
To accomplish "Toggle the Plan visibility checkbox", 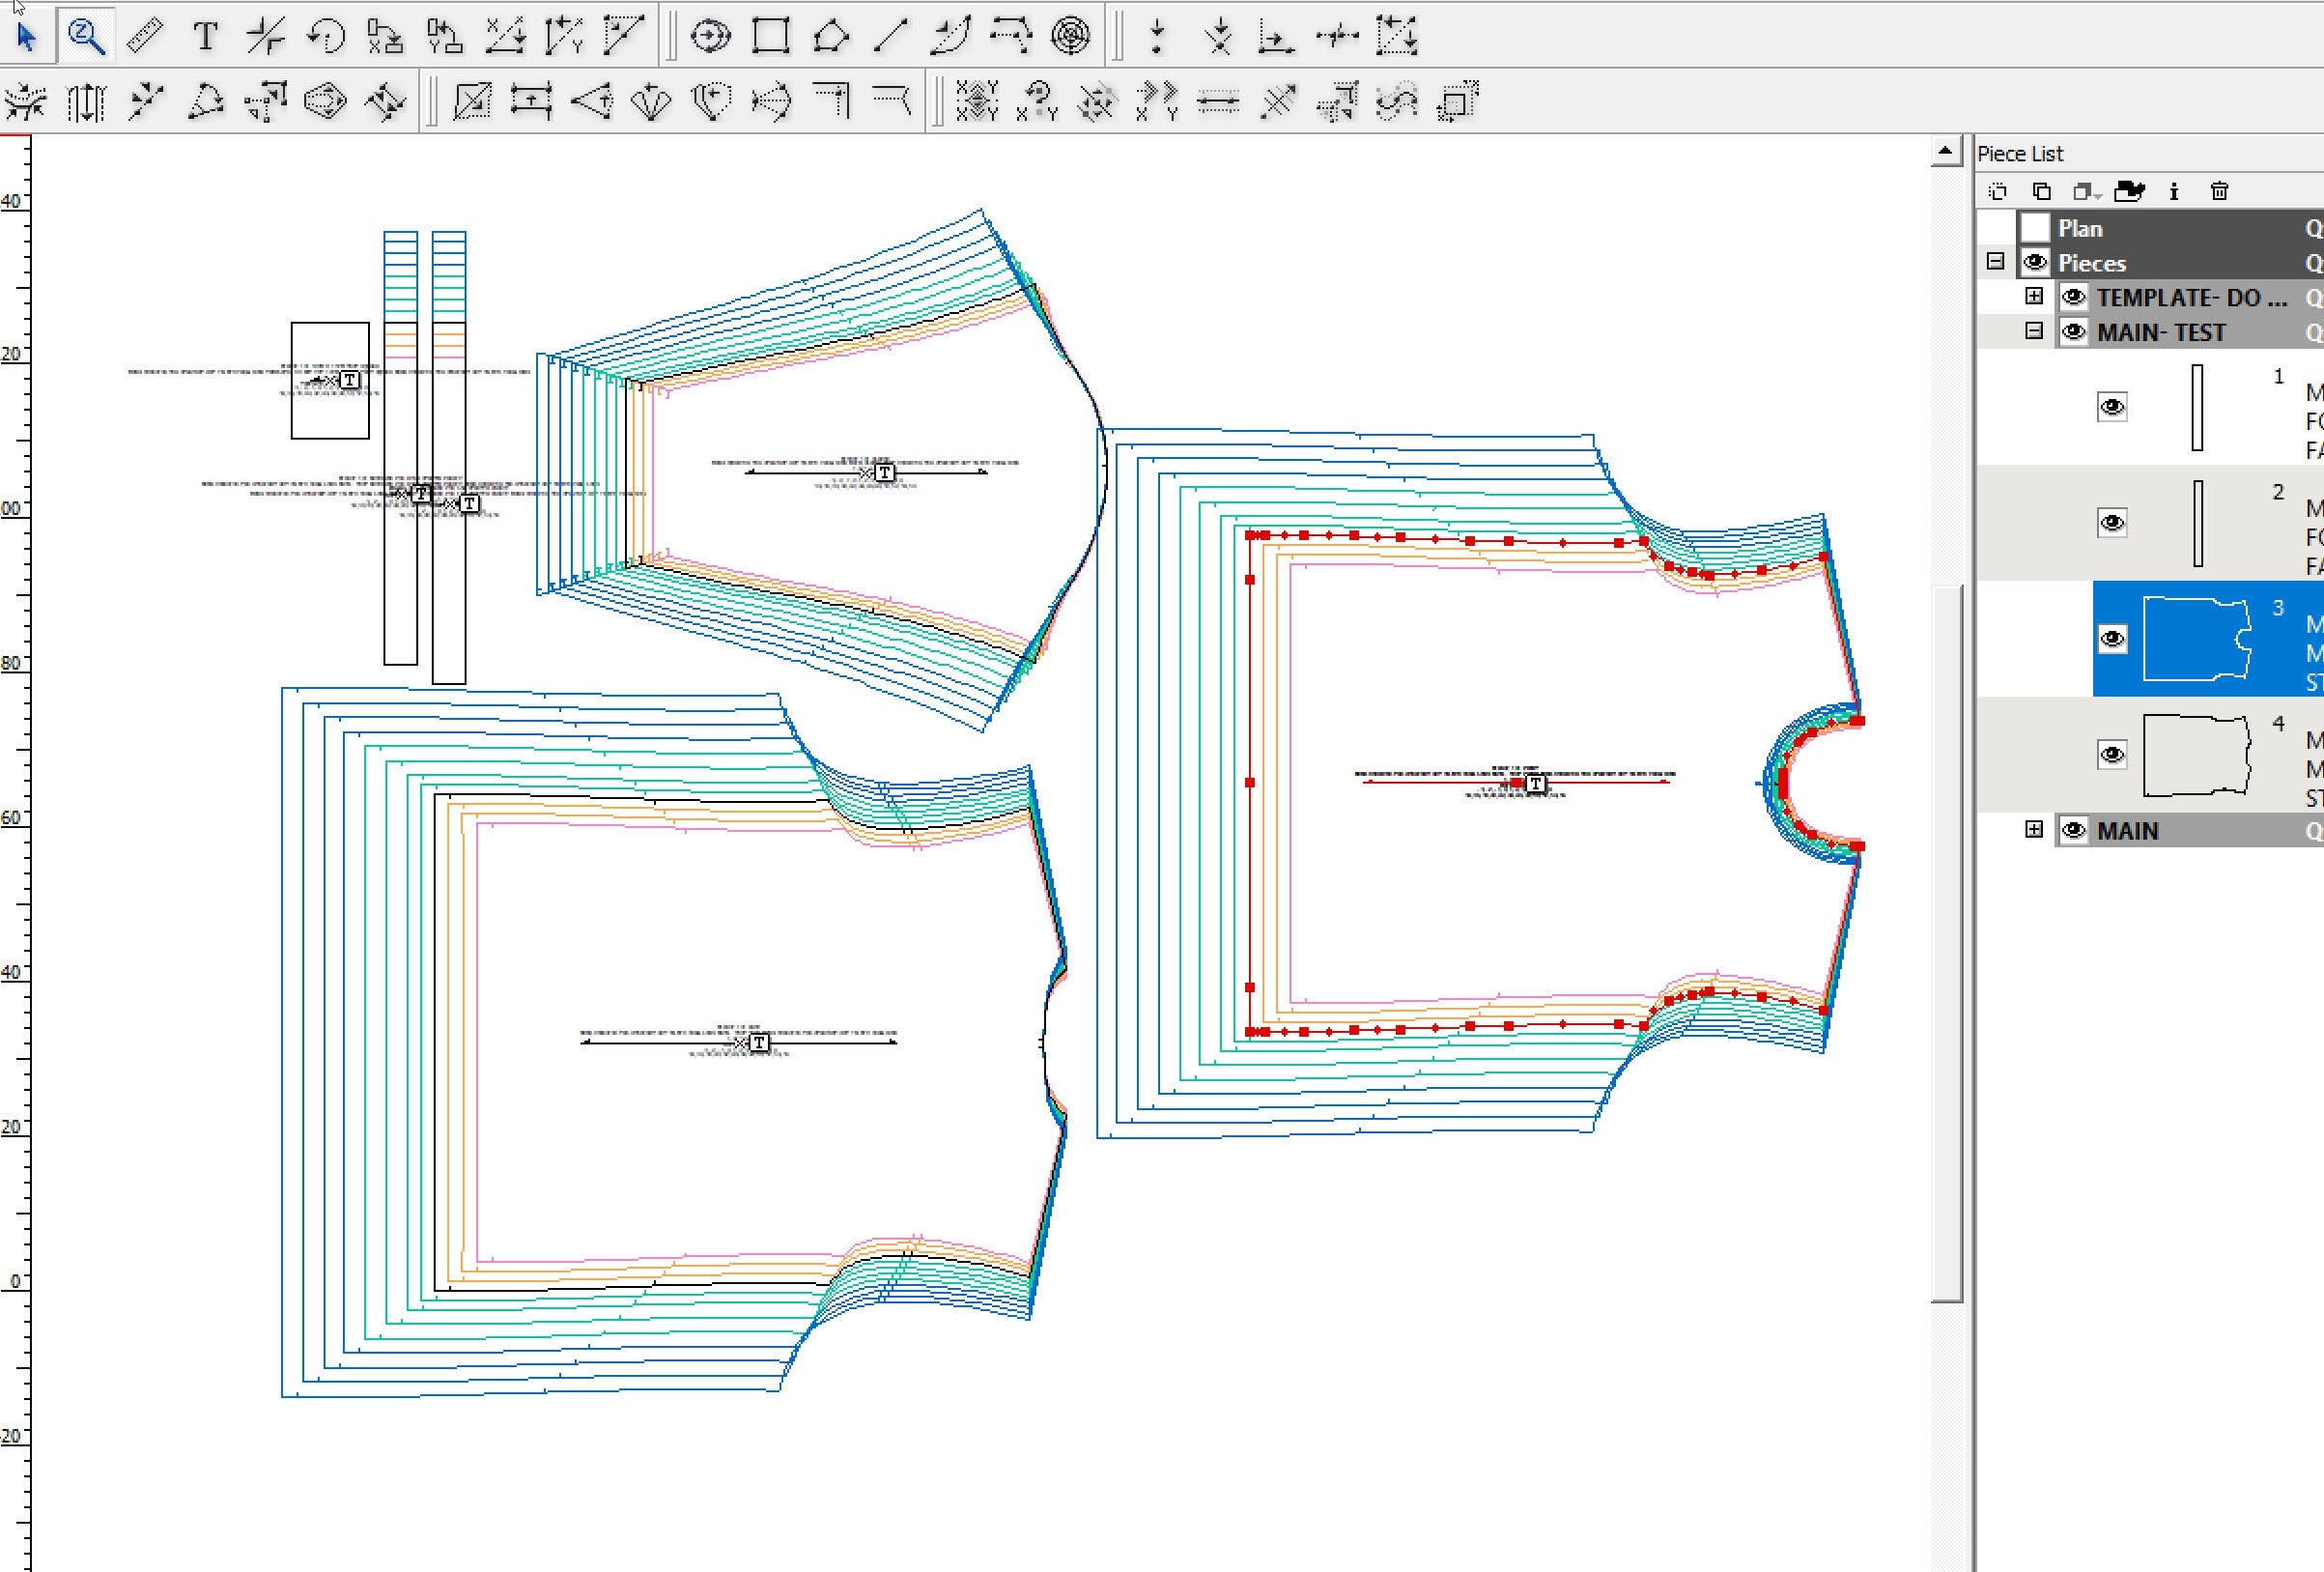I will [2034, 228].
